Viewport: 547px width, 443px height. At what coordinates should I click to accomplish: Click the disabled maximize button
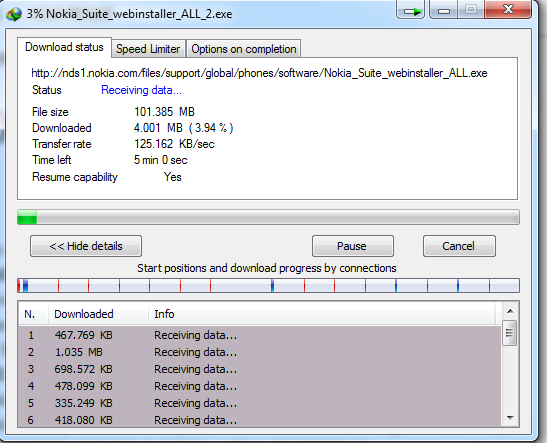(x=471, y=9)
